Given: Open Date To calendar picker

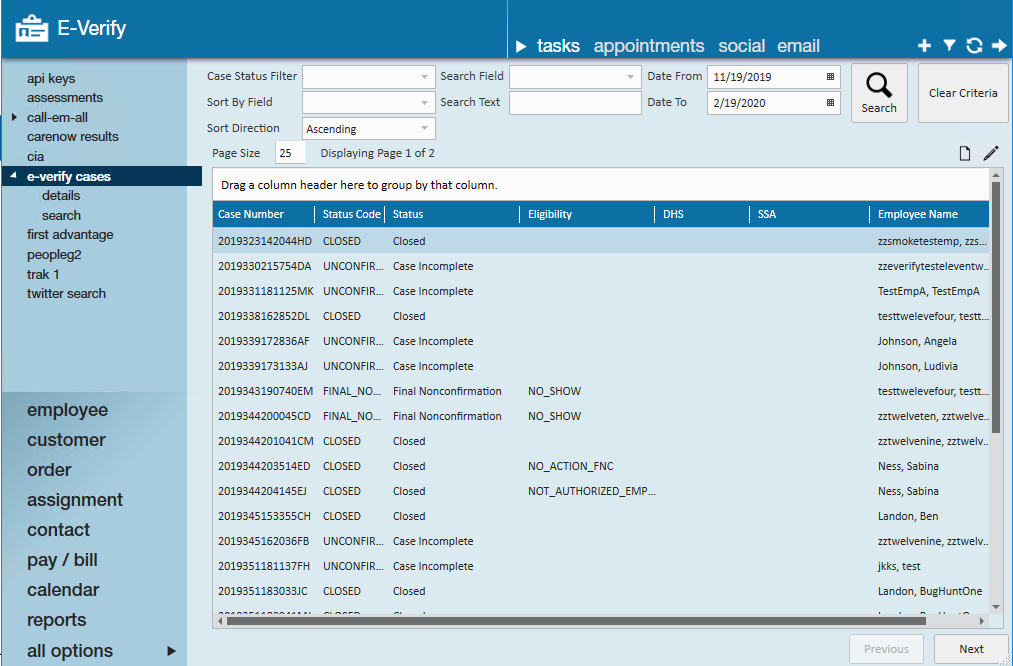Looking at the screenshot, I should tap(830, 102).
